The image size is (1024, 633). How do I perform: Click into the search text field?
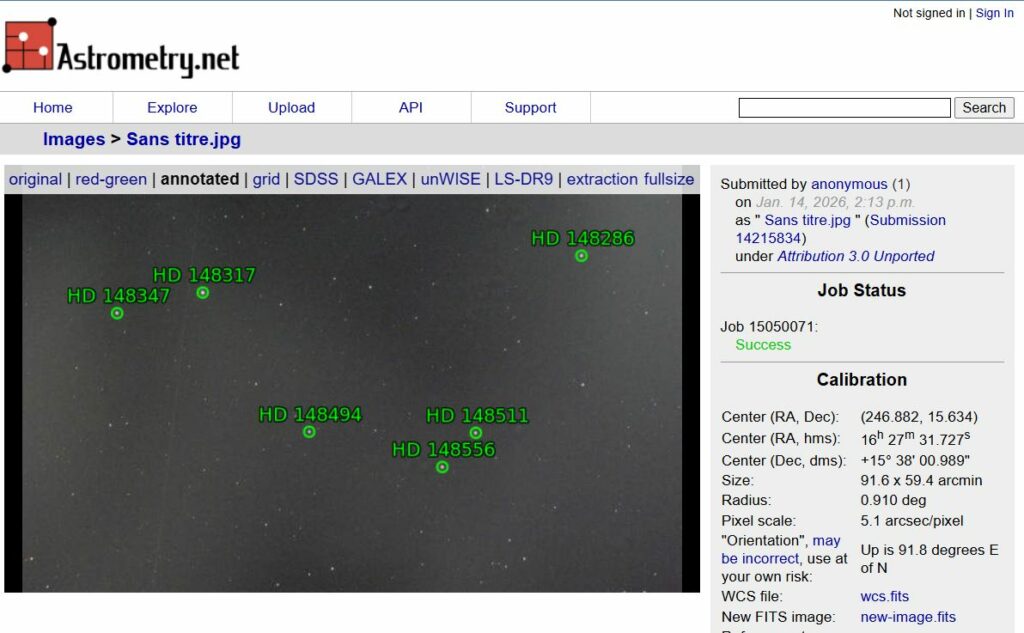click(x=844, y=108)
